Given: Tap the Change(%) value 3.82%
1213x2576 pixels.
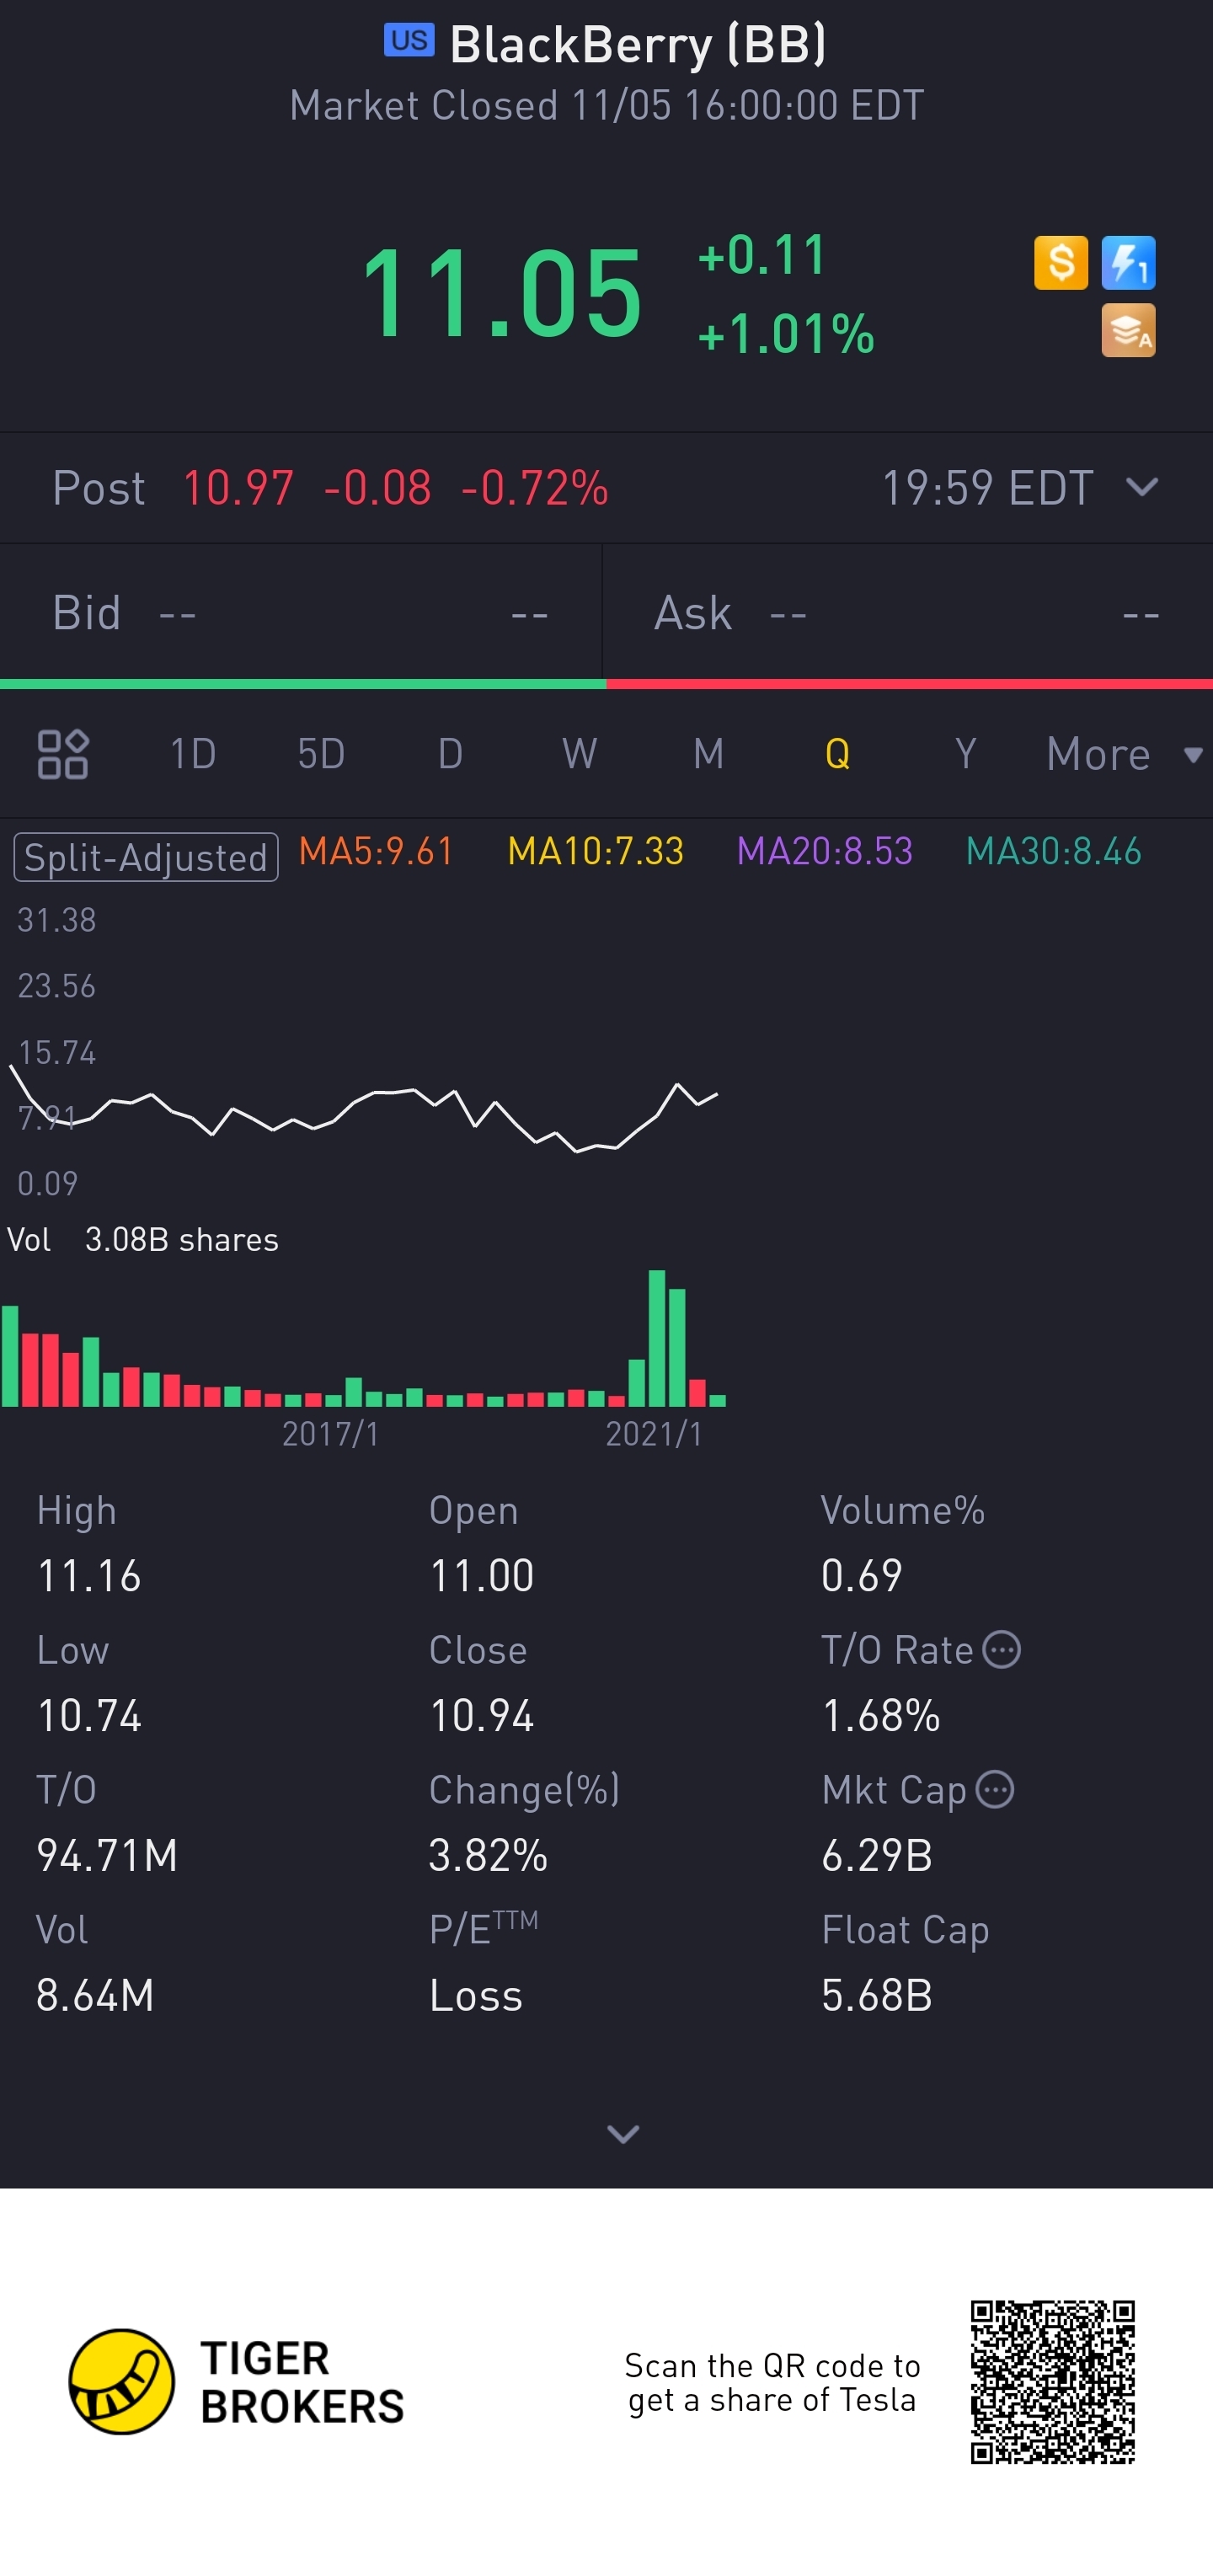Looking at the screenshot, I should (489, 1856).
